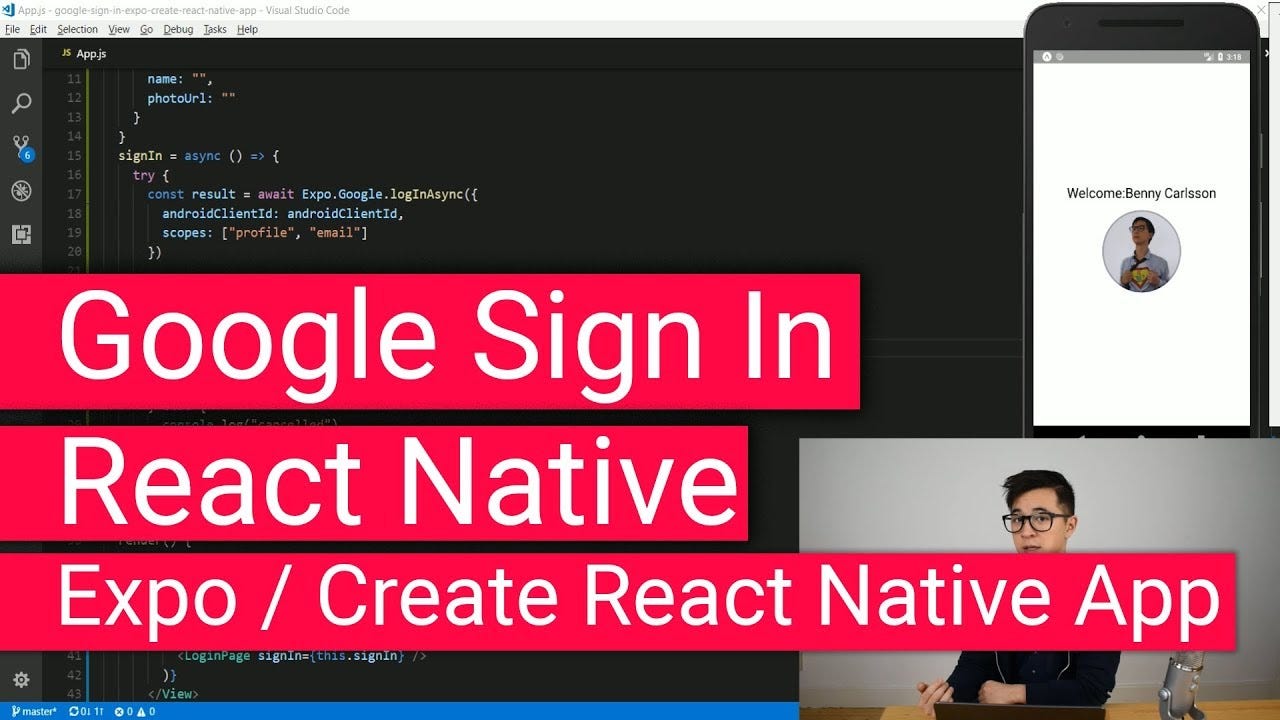This screenshot has width=1280, height=720.
Task: Click line number 14 in the gutter
Action: click(x=74, y=137)
